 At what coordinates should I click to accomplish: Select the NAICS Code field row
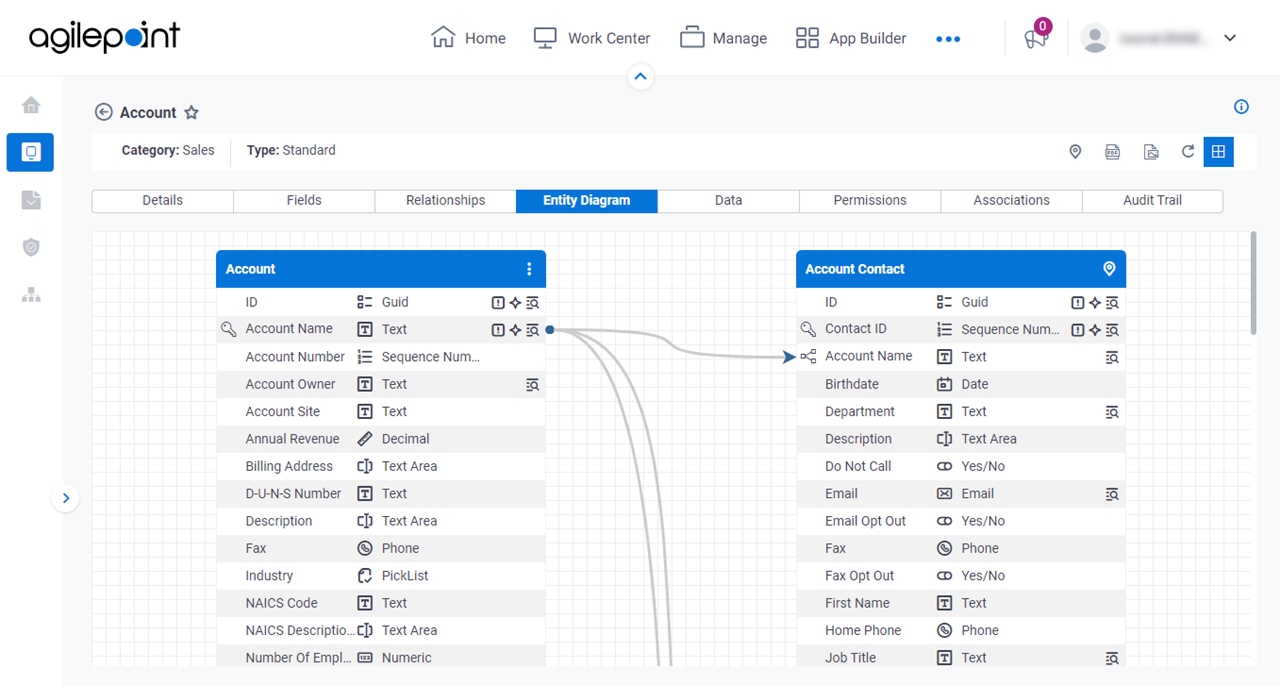tap(381, 603)
